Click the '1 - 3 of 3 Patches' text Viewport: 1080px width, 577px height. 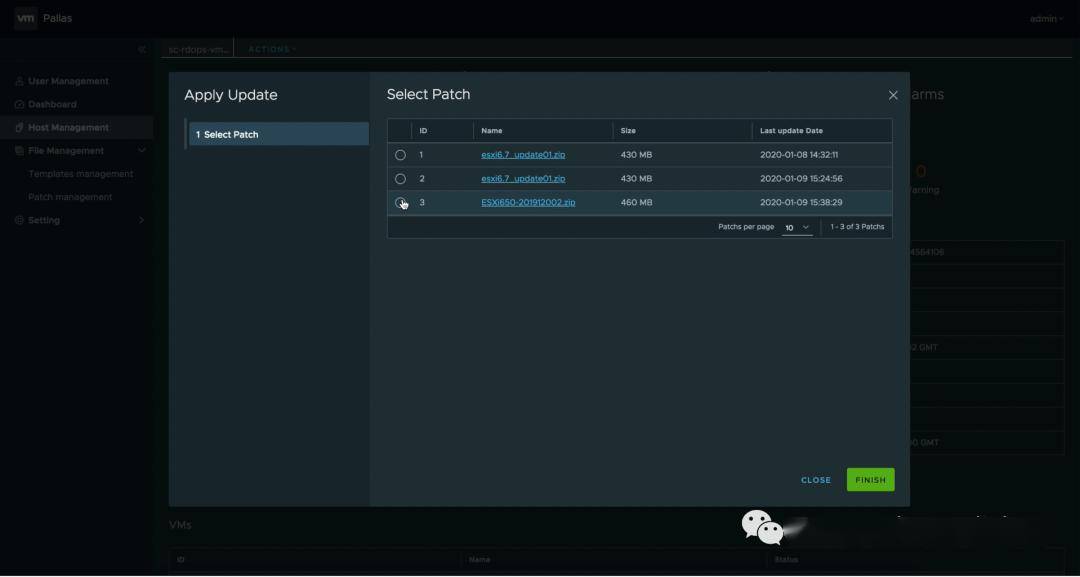click(x=857, y=227)
